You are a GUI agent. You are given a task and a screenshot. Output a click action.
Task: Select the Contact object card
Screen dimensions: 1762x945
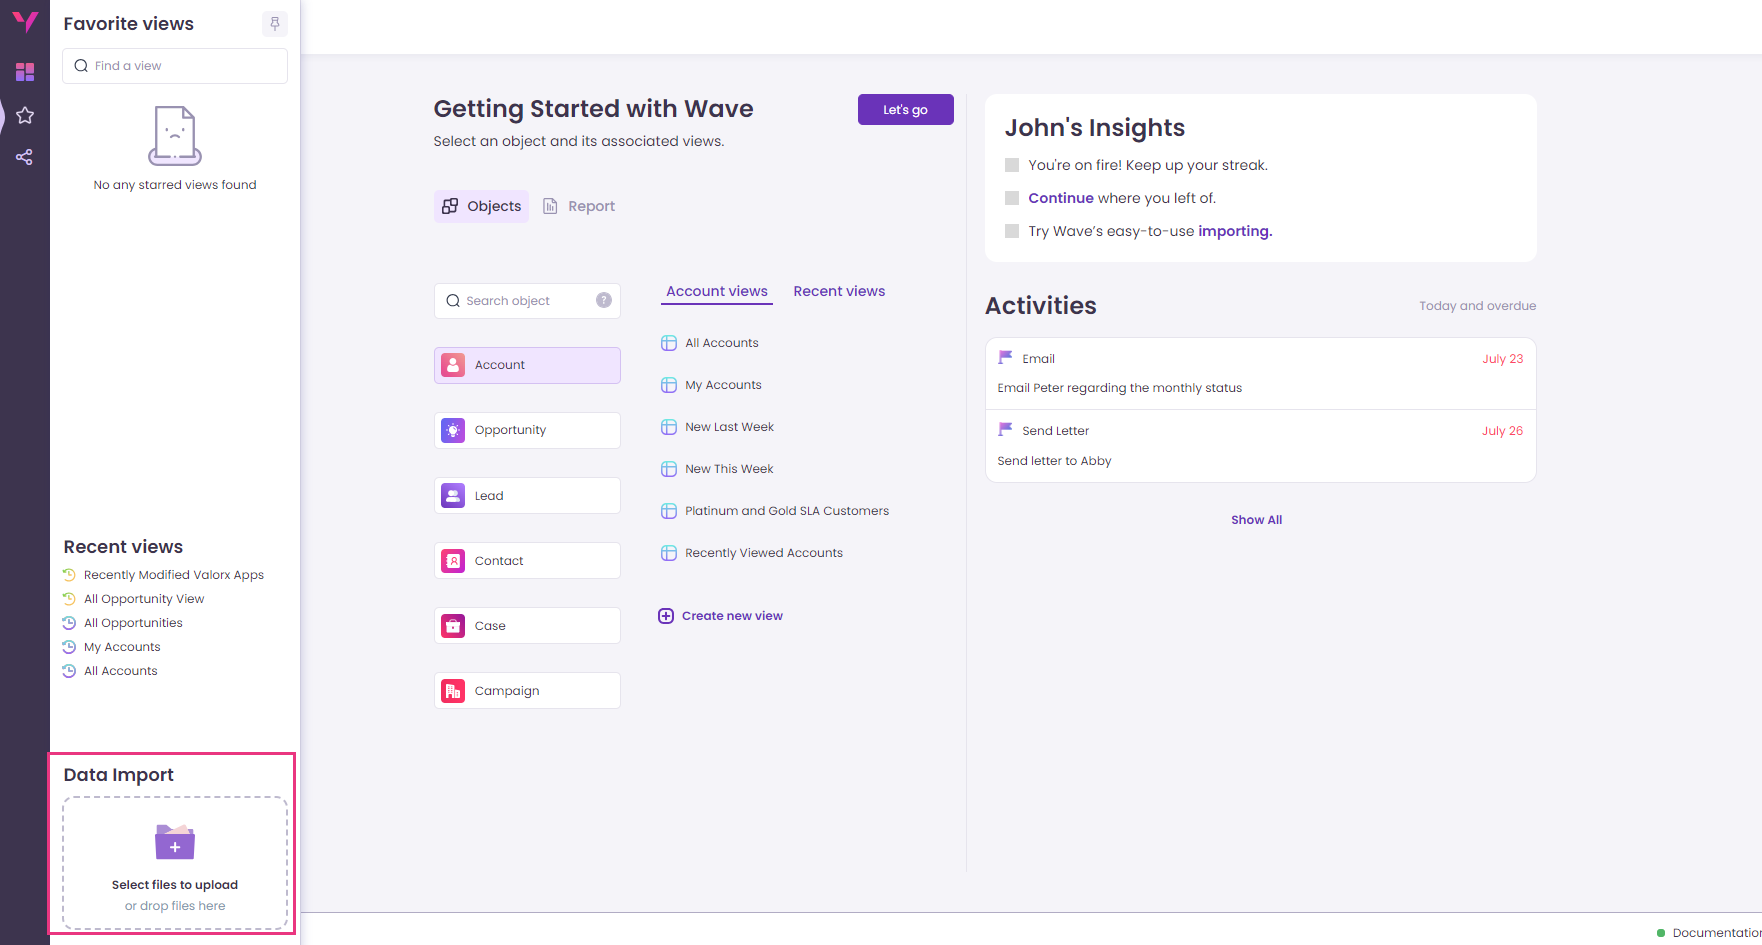tap(527, 560)
